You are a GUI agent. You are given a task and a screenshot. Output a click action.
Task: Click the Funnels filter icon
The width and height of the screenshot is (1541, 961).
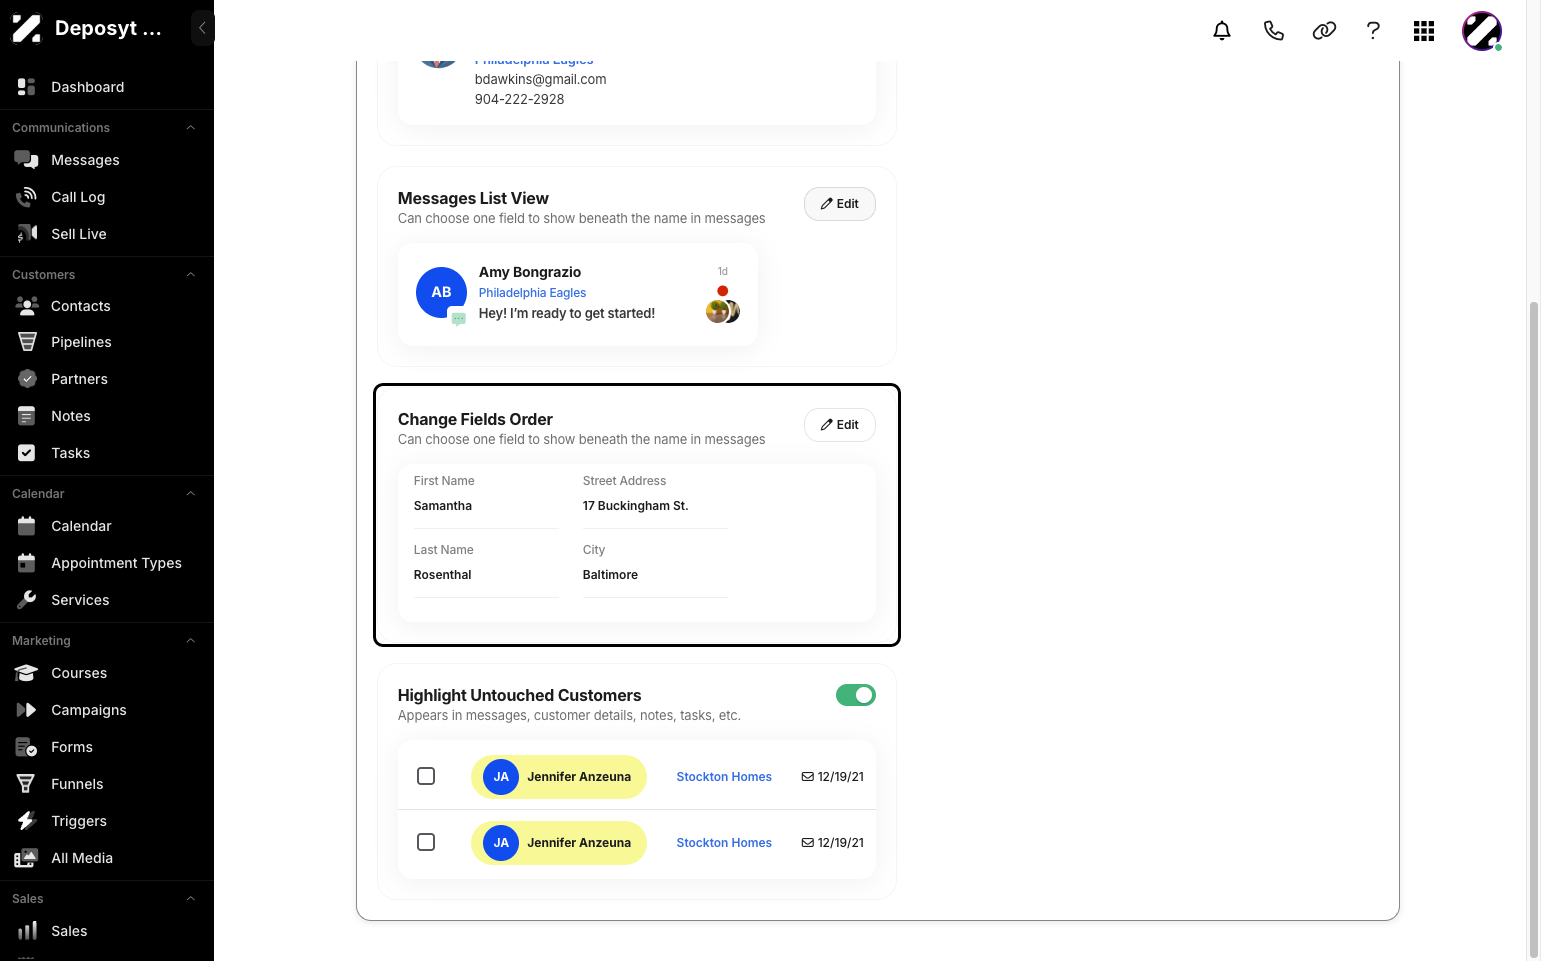tap(27, 784)
